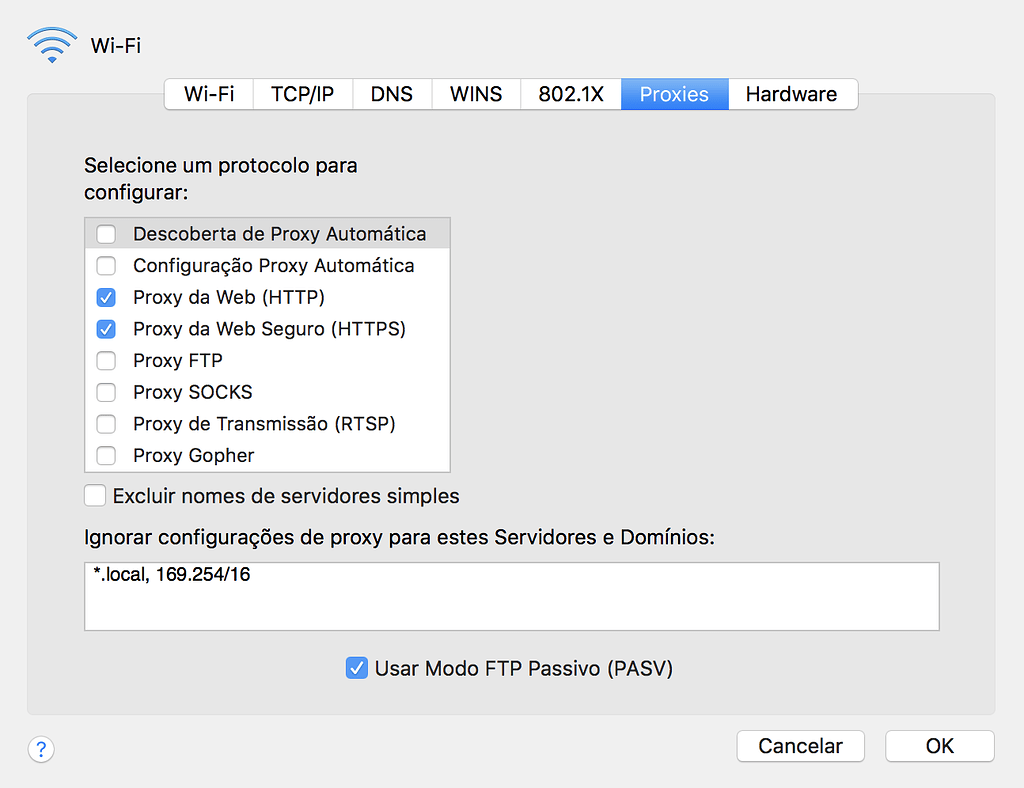The width and height of the screenshot is (1024, 788).
Task: Disable Usar Modo FTP Passivo (PASV)
Action: click(357, 668)
